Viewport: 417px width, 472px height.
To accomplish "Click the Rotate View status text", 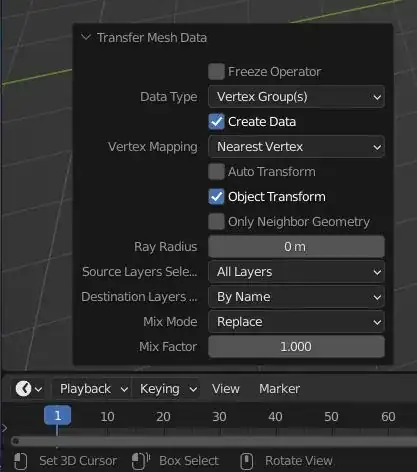I will tap(299, 461).
